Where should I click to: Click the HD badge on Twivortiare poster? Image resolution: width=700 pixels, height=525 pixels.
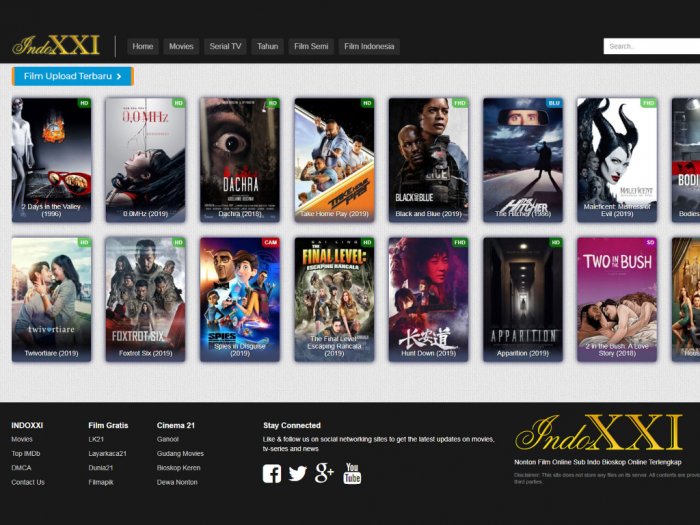(84, 242)
